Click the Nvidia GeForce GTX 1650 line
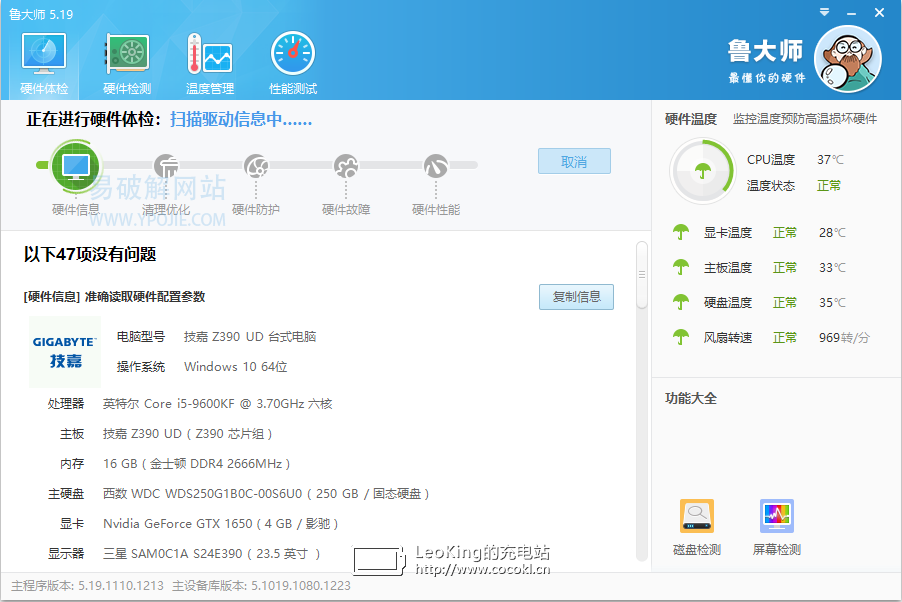Viewport: 902px width, 602px height. click(x=220, y=523)
